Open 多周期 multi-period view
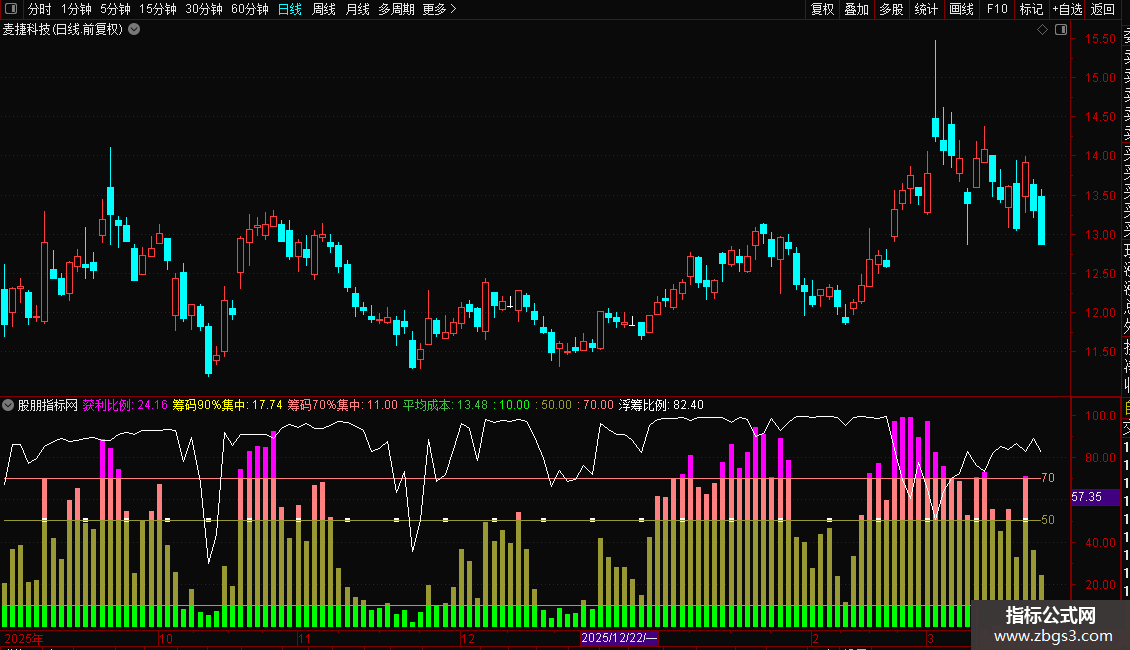The height and width of the screenshot is (650, 1130). (x=396, y=9)
